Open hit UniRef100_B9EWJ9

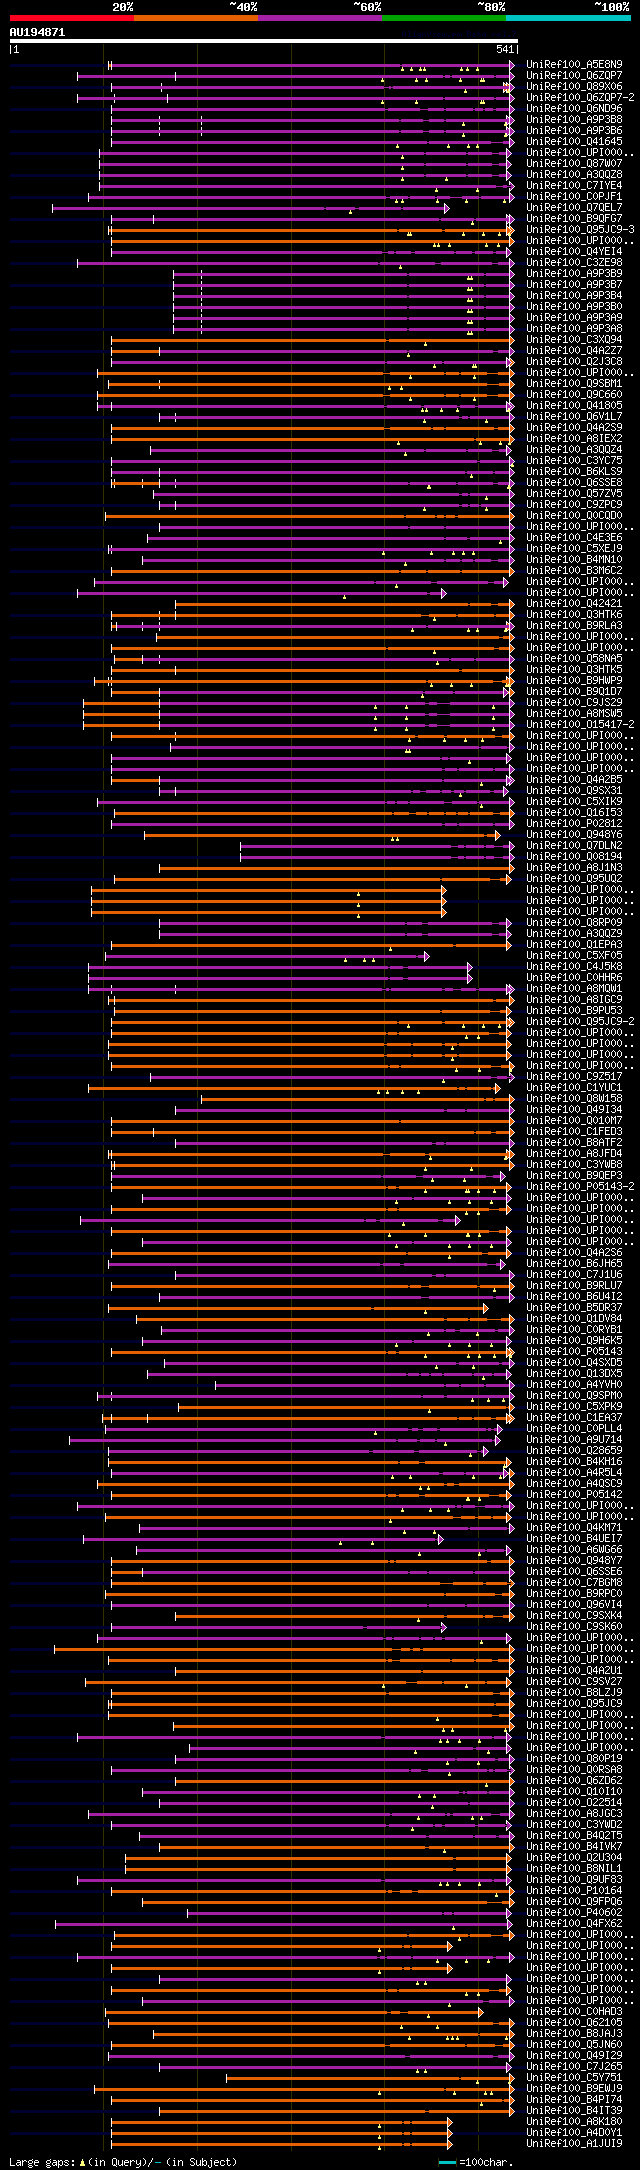(574, 2089)
